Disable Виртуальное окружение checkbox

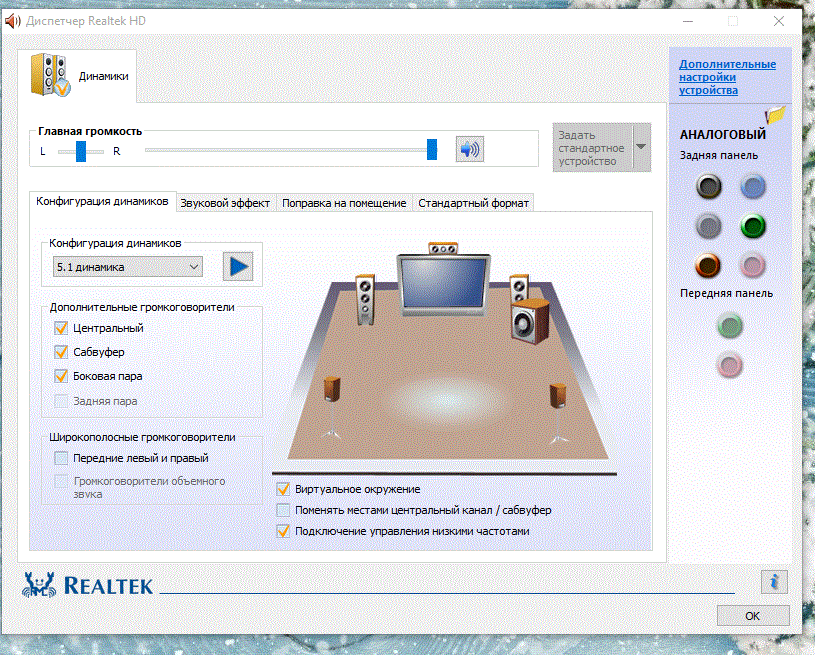click(283, 489)
